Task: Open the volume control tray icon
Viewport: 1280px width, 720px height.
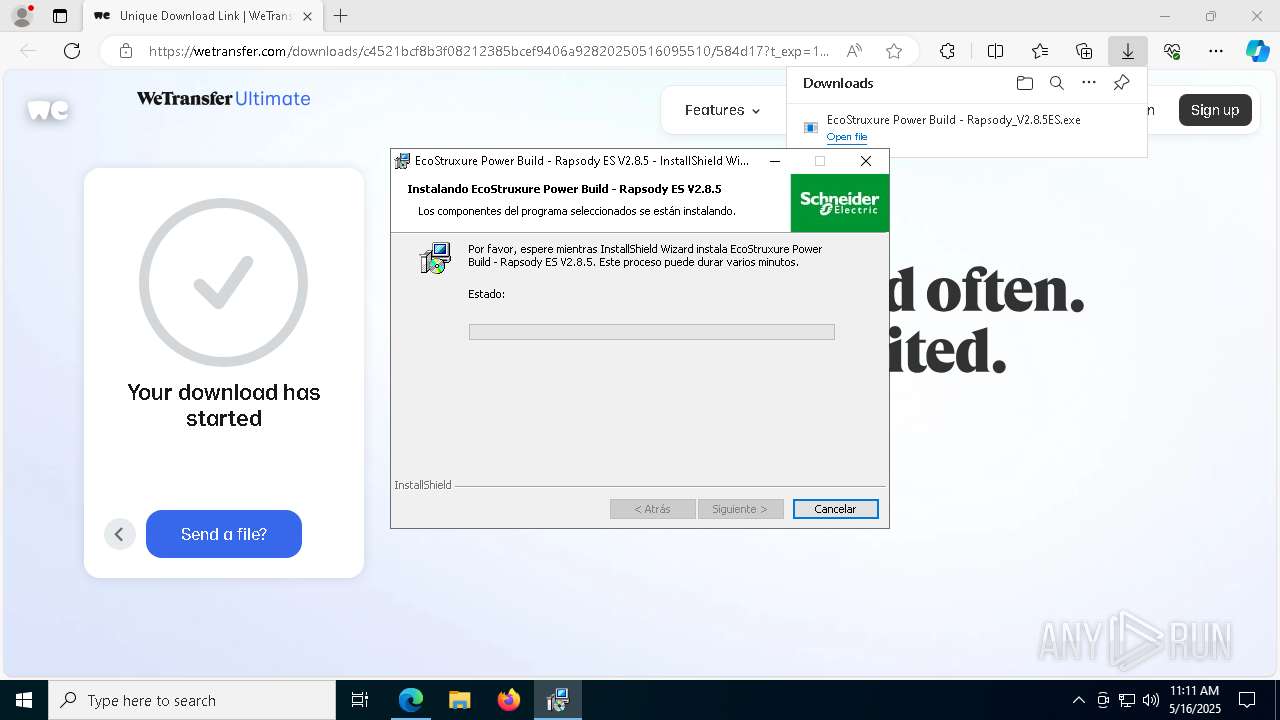Action: click(1150, 700)
